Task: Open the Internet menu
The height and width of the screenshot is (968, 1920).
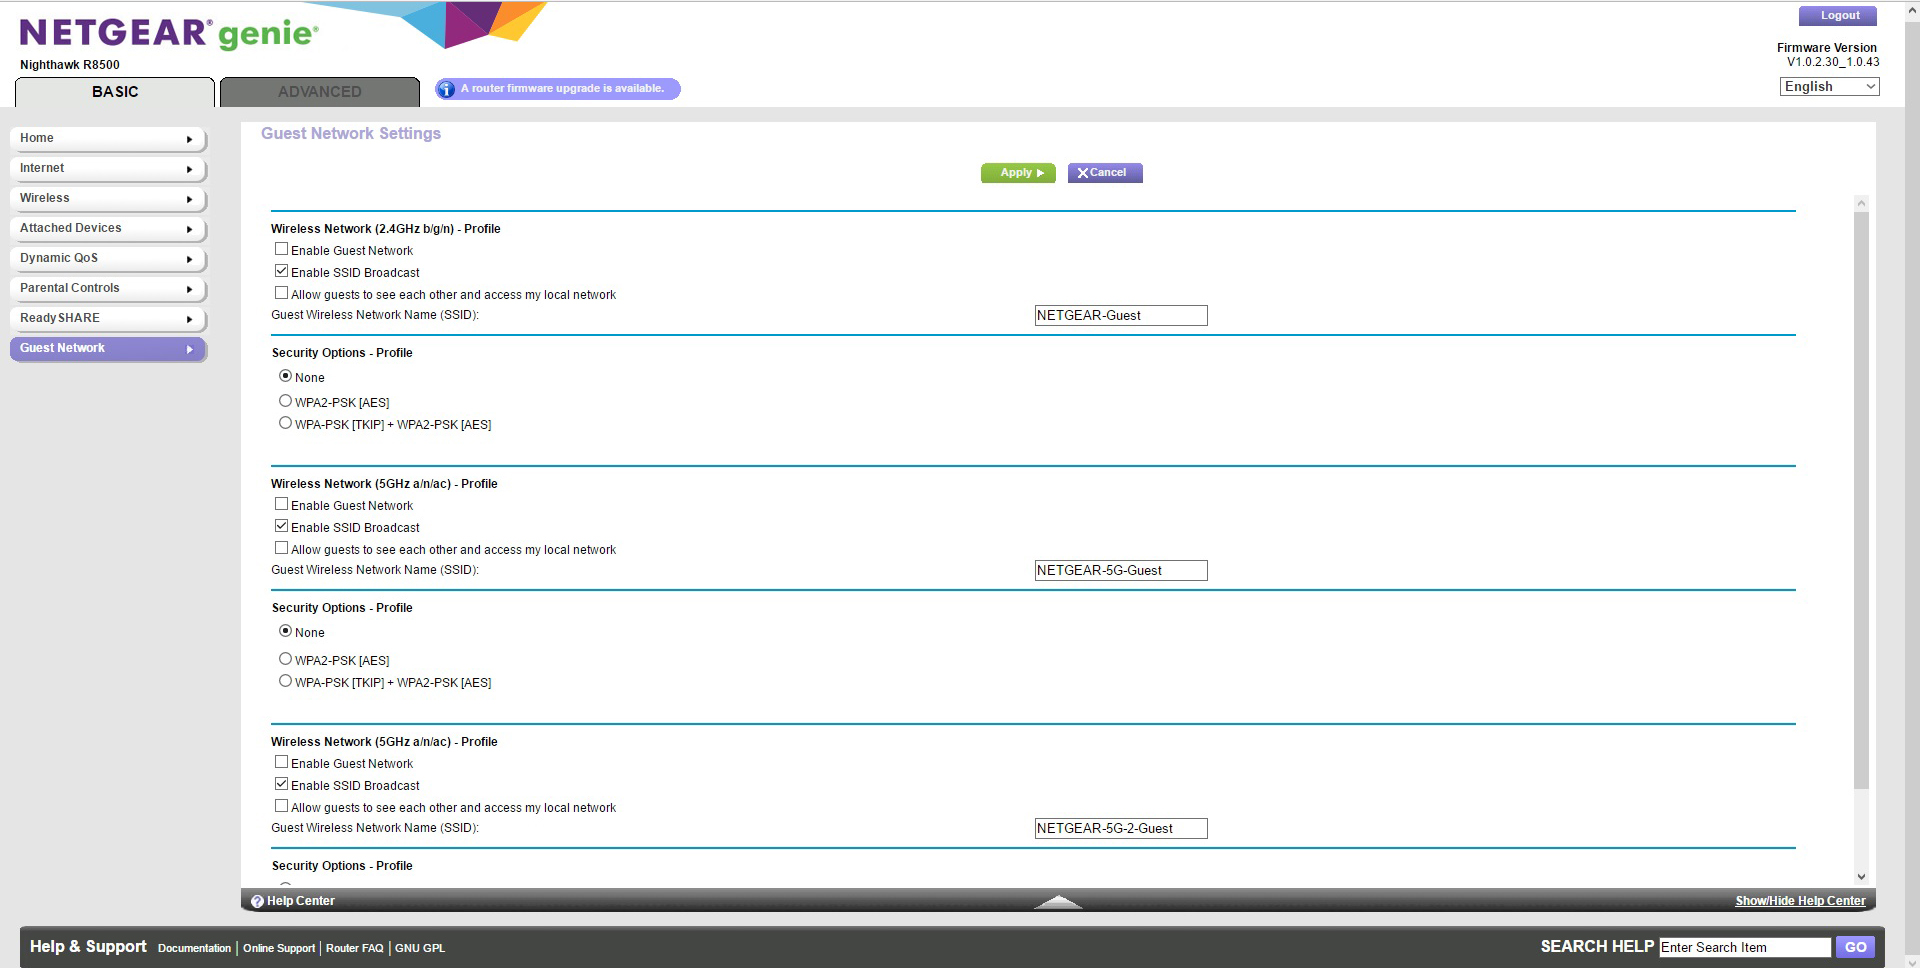Action: (108, 168)
